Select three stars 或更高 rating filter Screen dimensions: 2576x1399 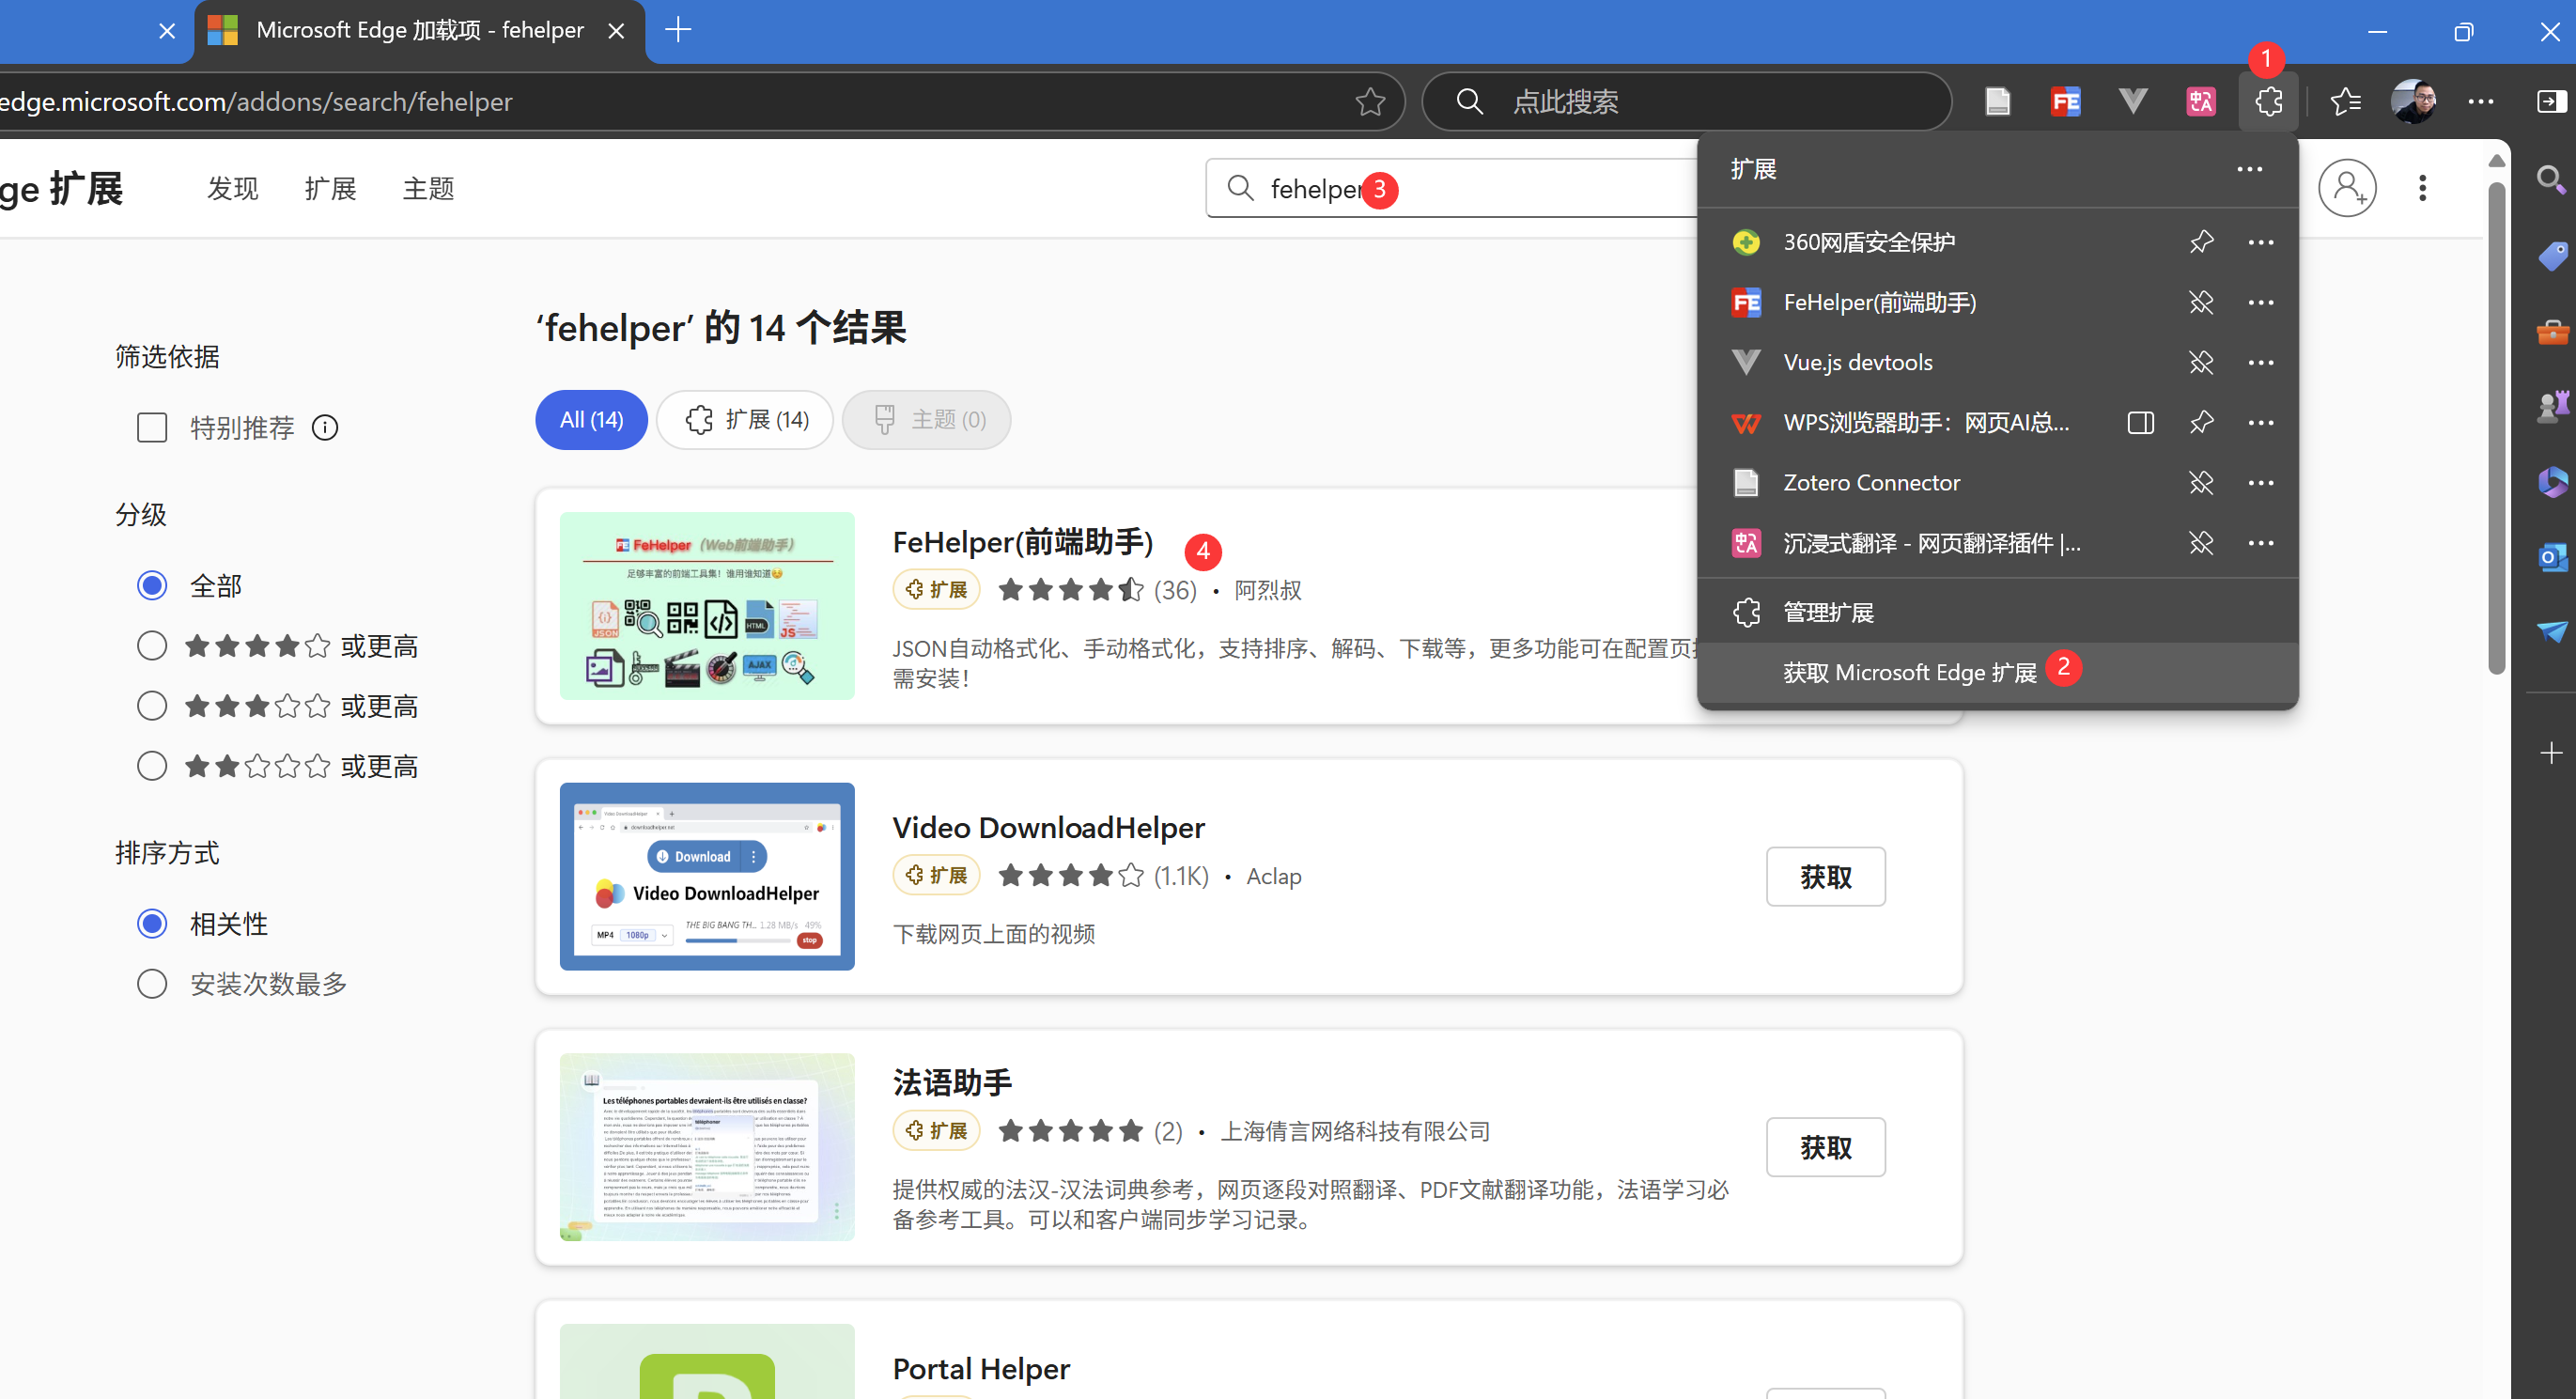point(152,706)
